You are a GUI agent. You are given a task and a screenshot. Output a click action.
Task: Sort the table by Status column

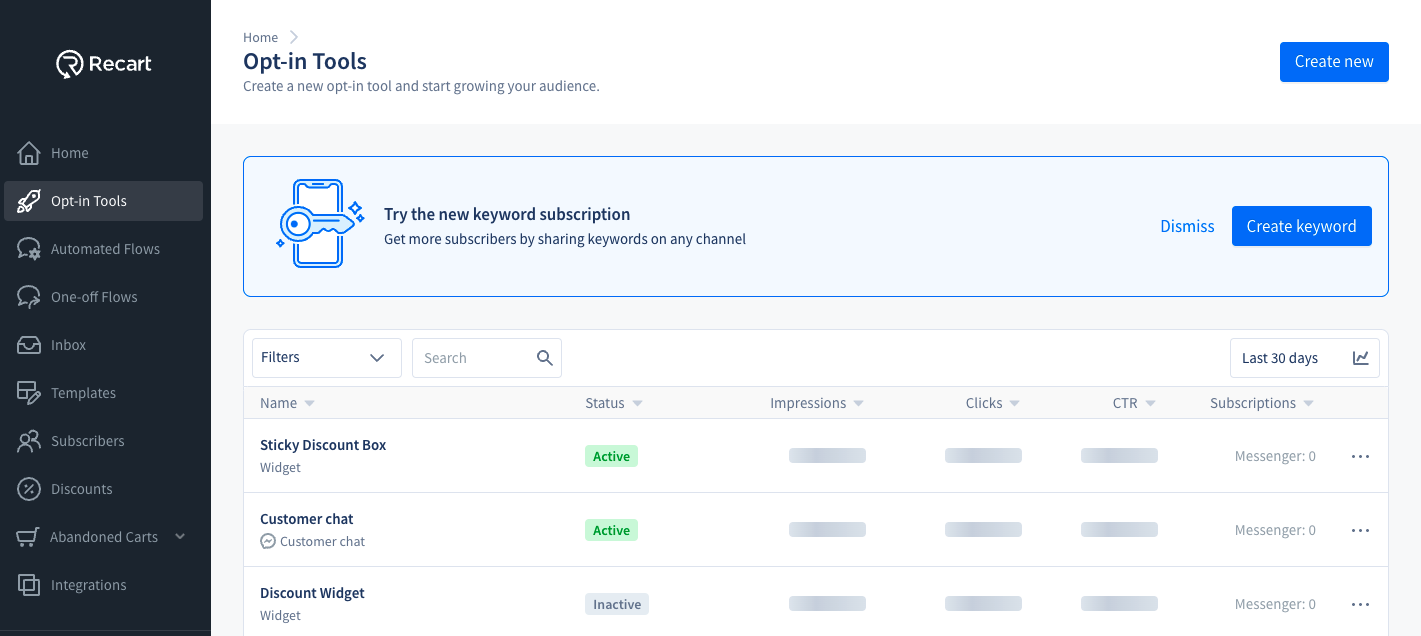pyautogui.click(x=637, y=404)
